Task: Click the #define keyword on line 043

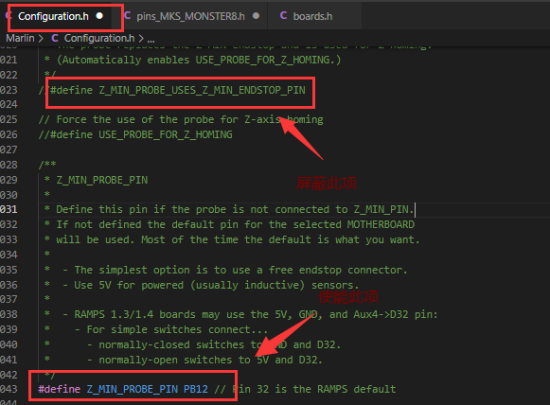Action: pyautogui.click(x=59, y=389)
